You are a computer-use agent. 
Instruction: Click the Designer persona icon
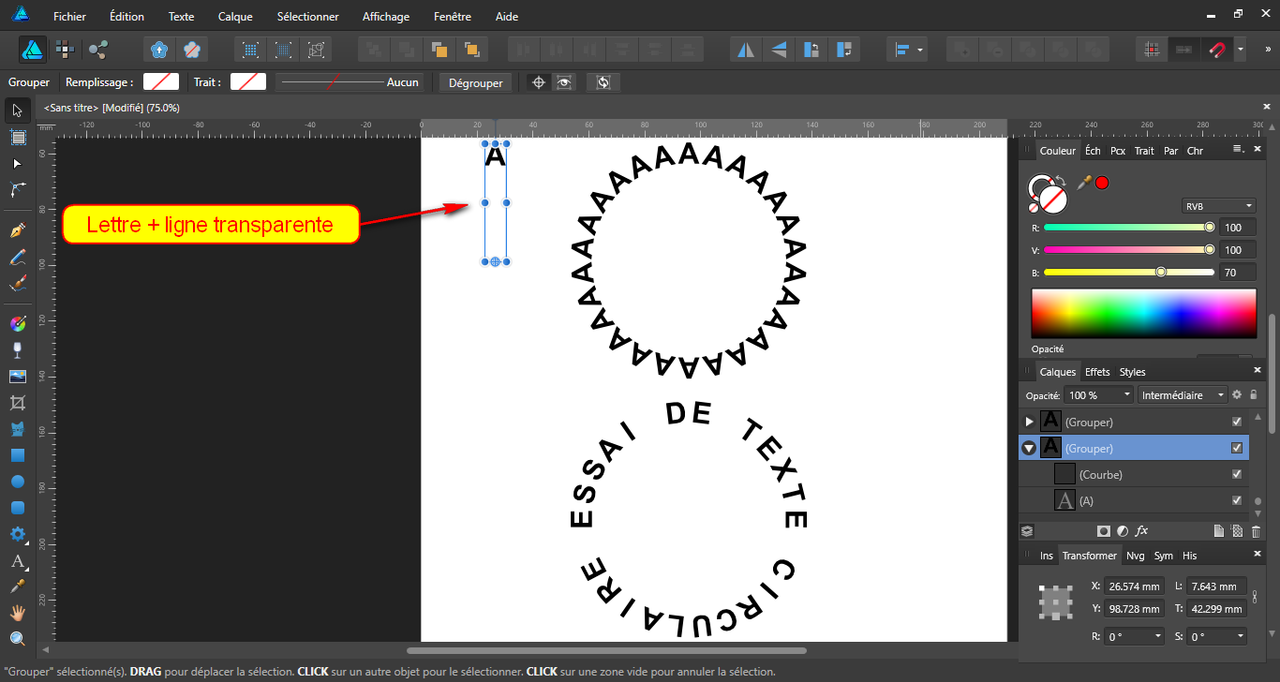pos(32,49)
